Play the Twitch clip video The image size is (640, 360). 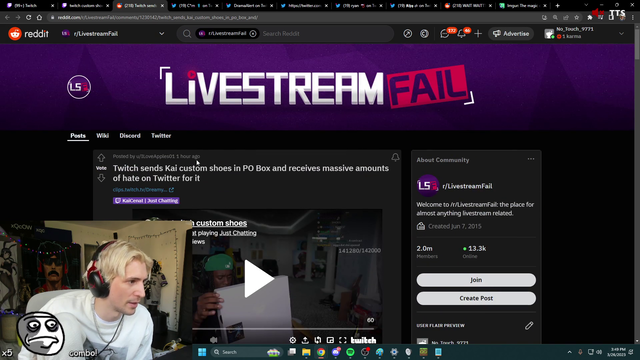coord(259,279)
